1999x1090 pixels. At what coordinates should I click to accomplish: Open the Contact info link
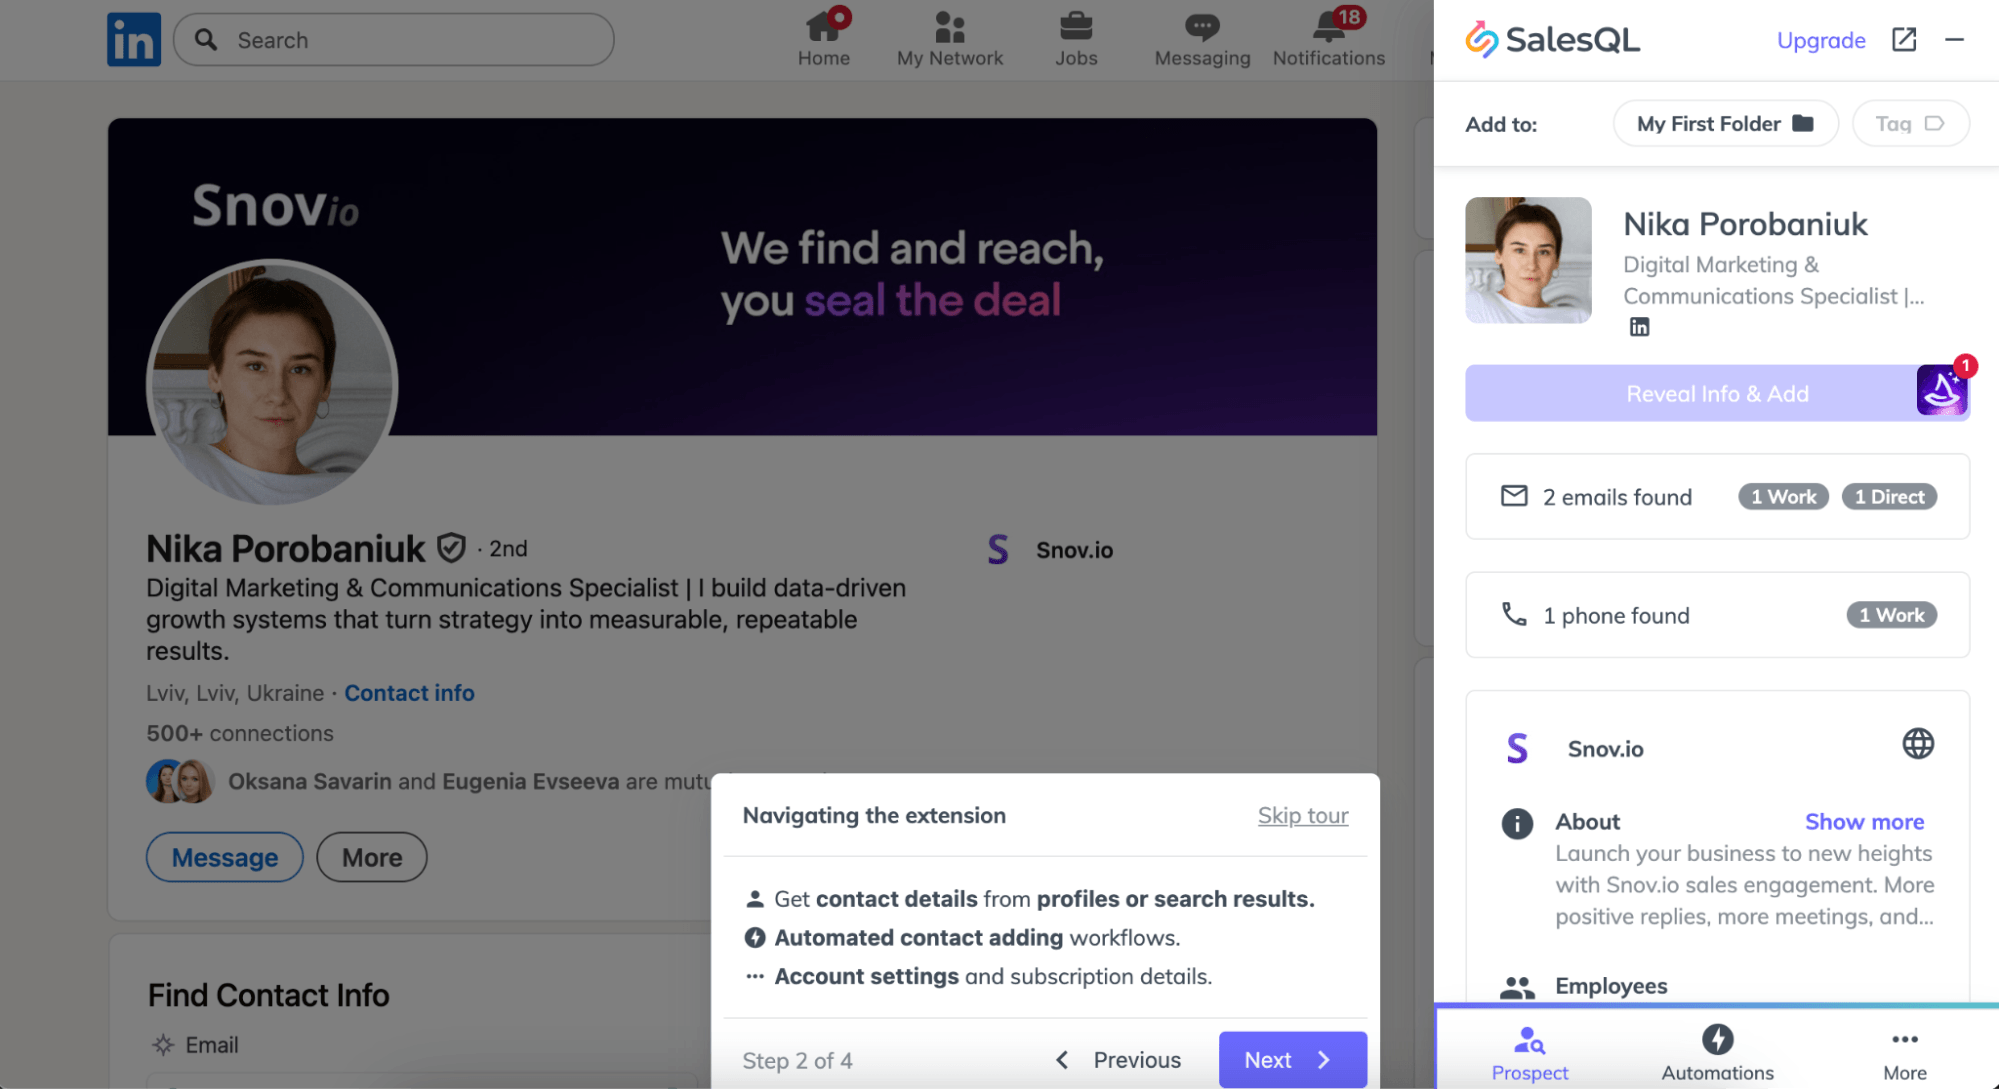[409, 693]
